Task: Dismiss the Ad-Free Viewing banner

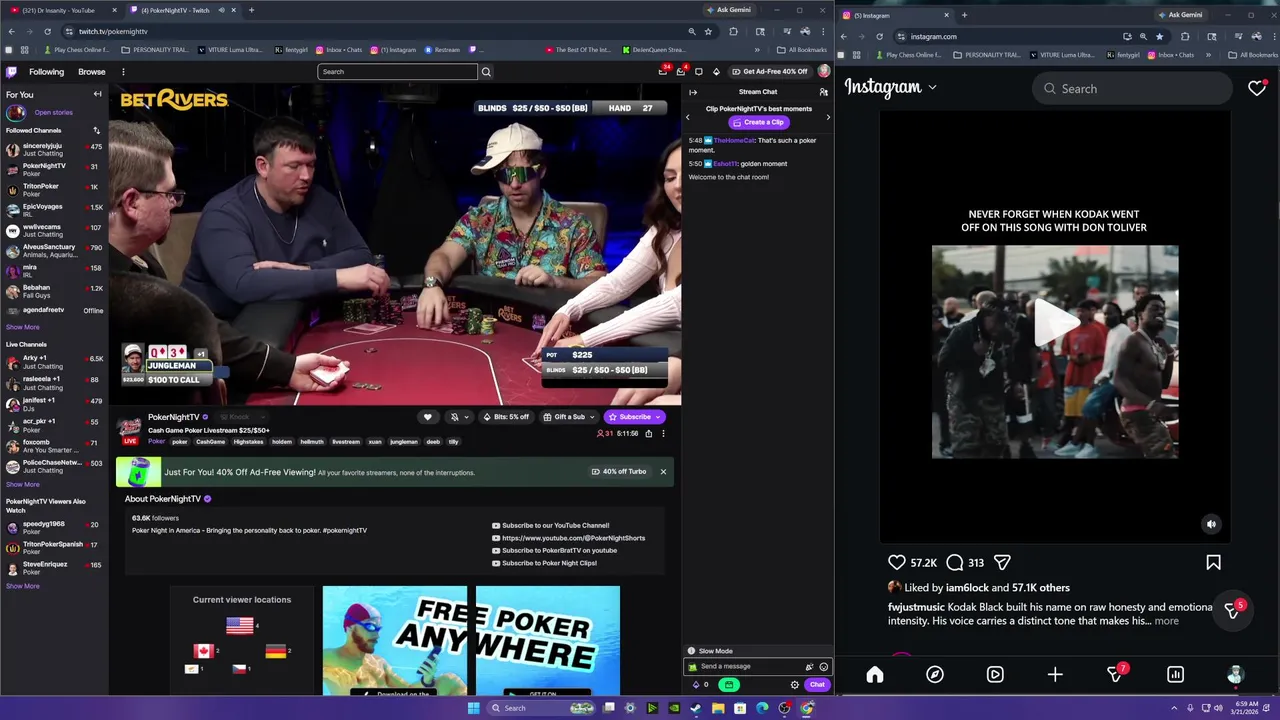Action: coord(663,472)
